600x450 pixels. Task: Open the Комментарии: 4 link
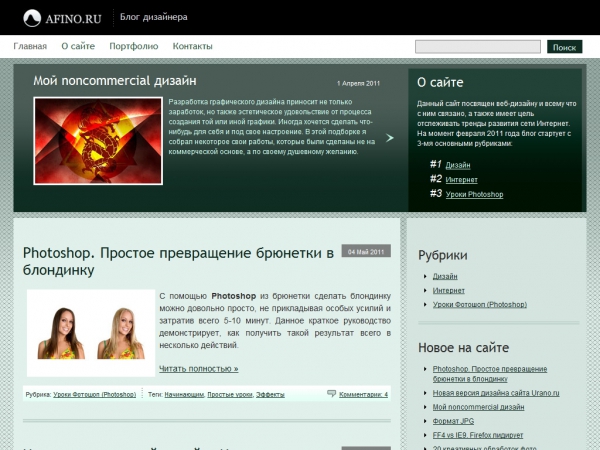click(363, 394)
